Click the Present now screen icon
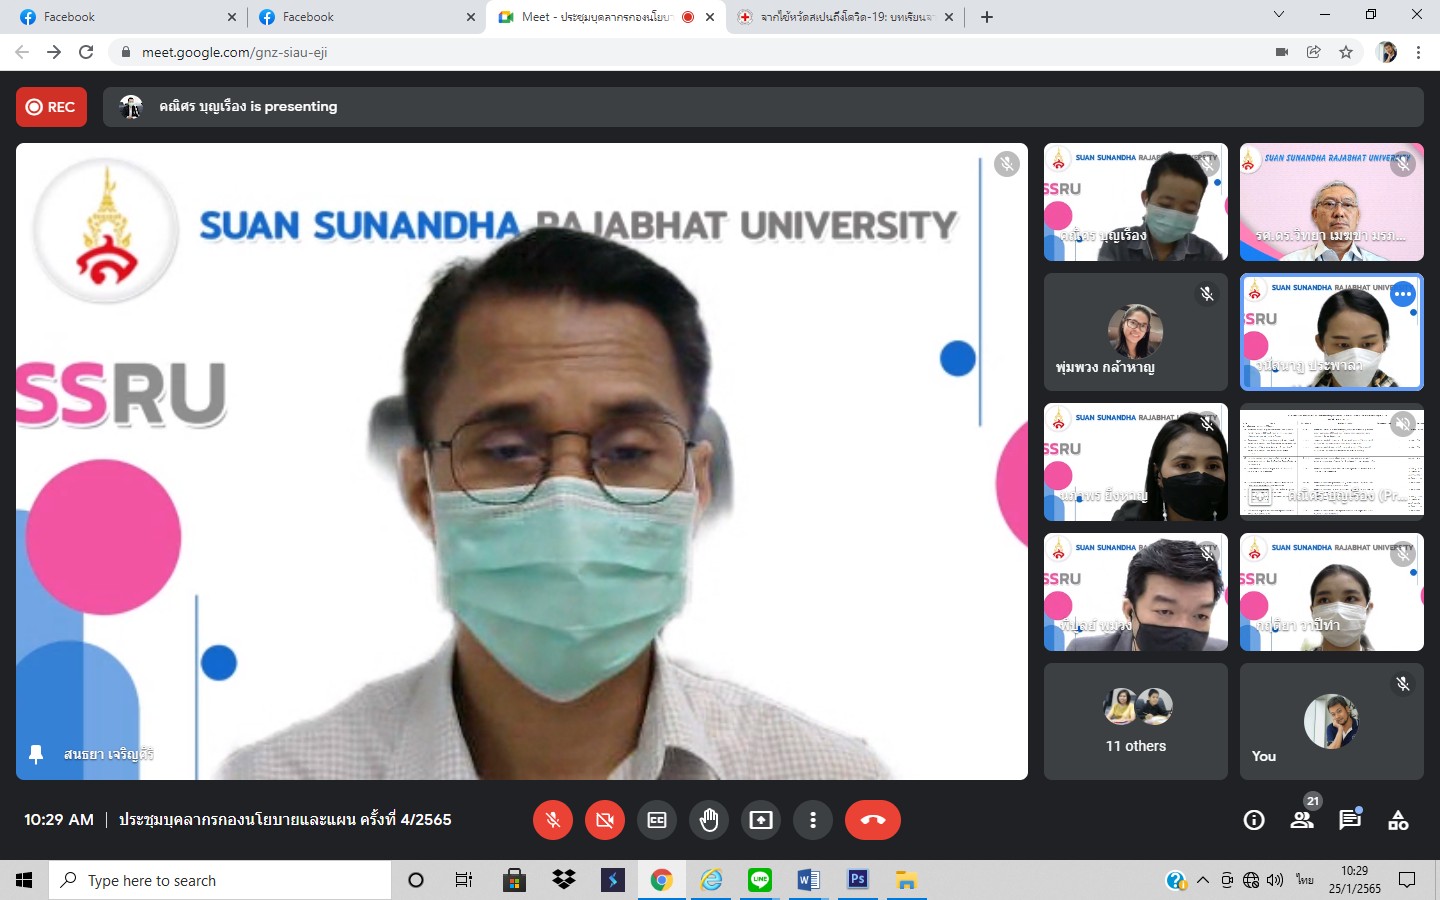Image resolution: width=1440 pixels, height=900 pixels. (761, 820)
